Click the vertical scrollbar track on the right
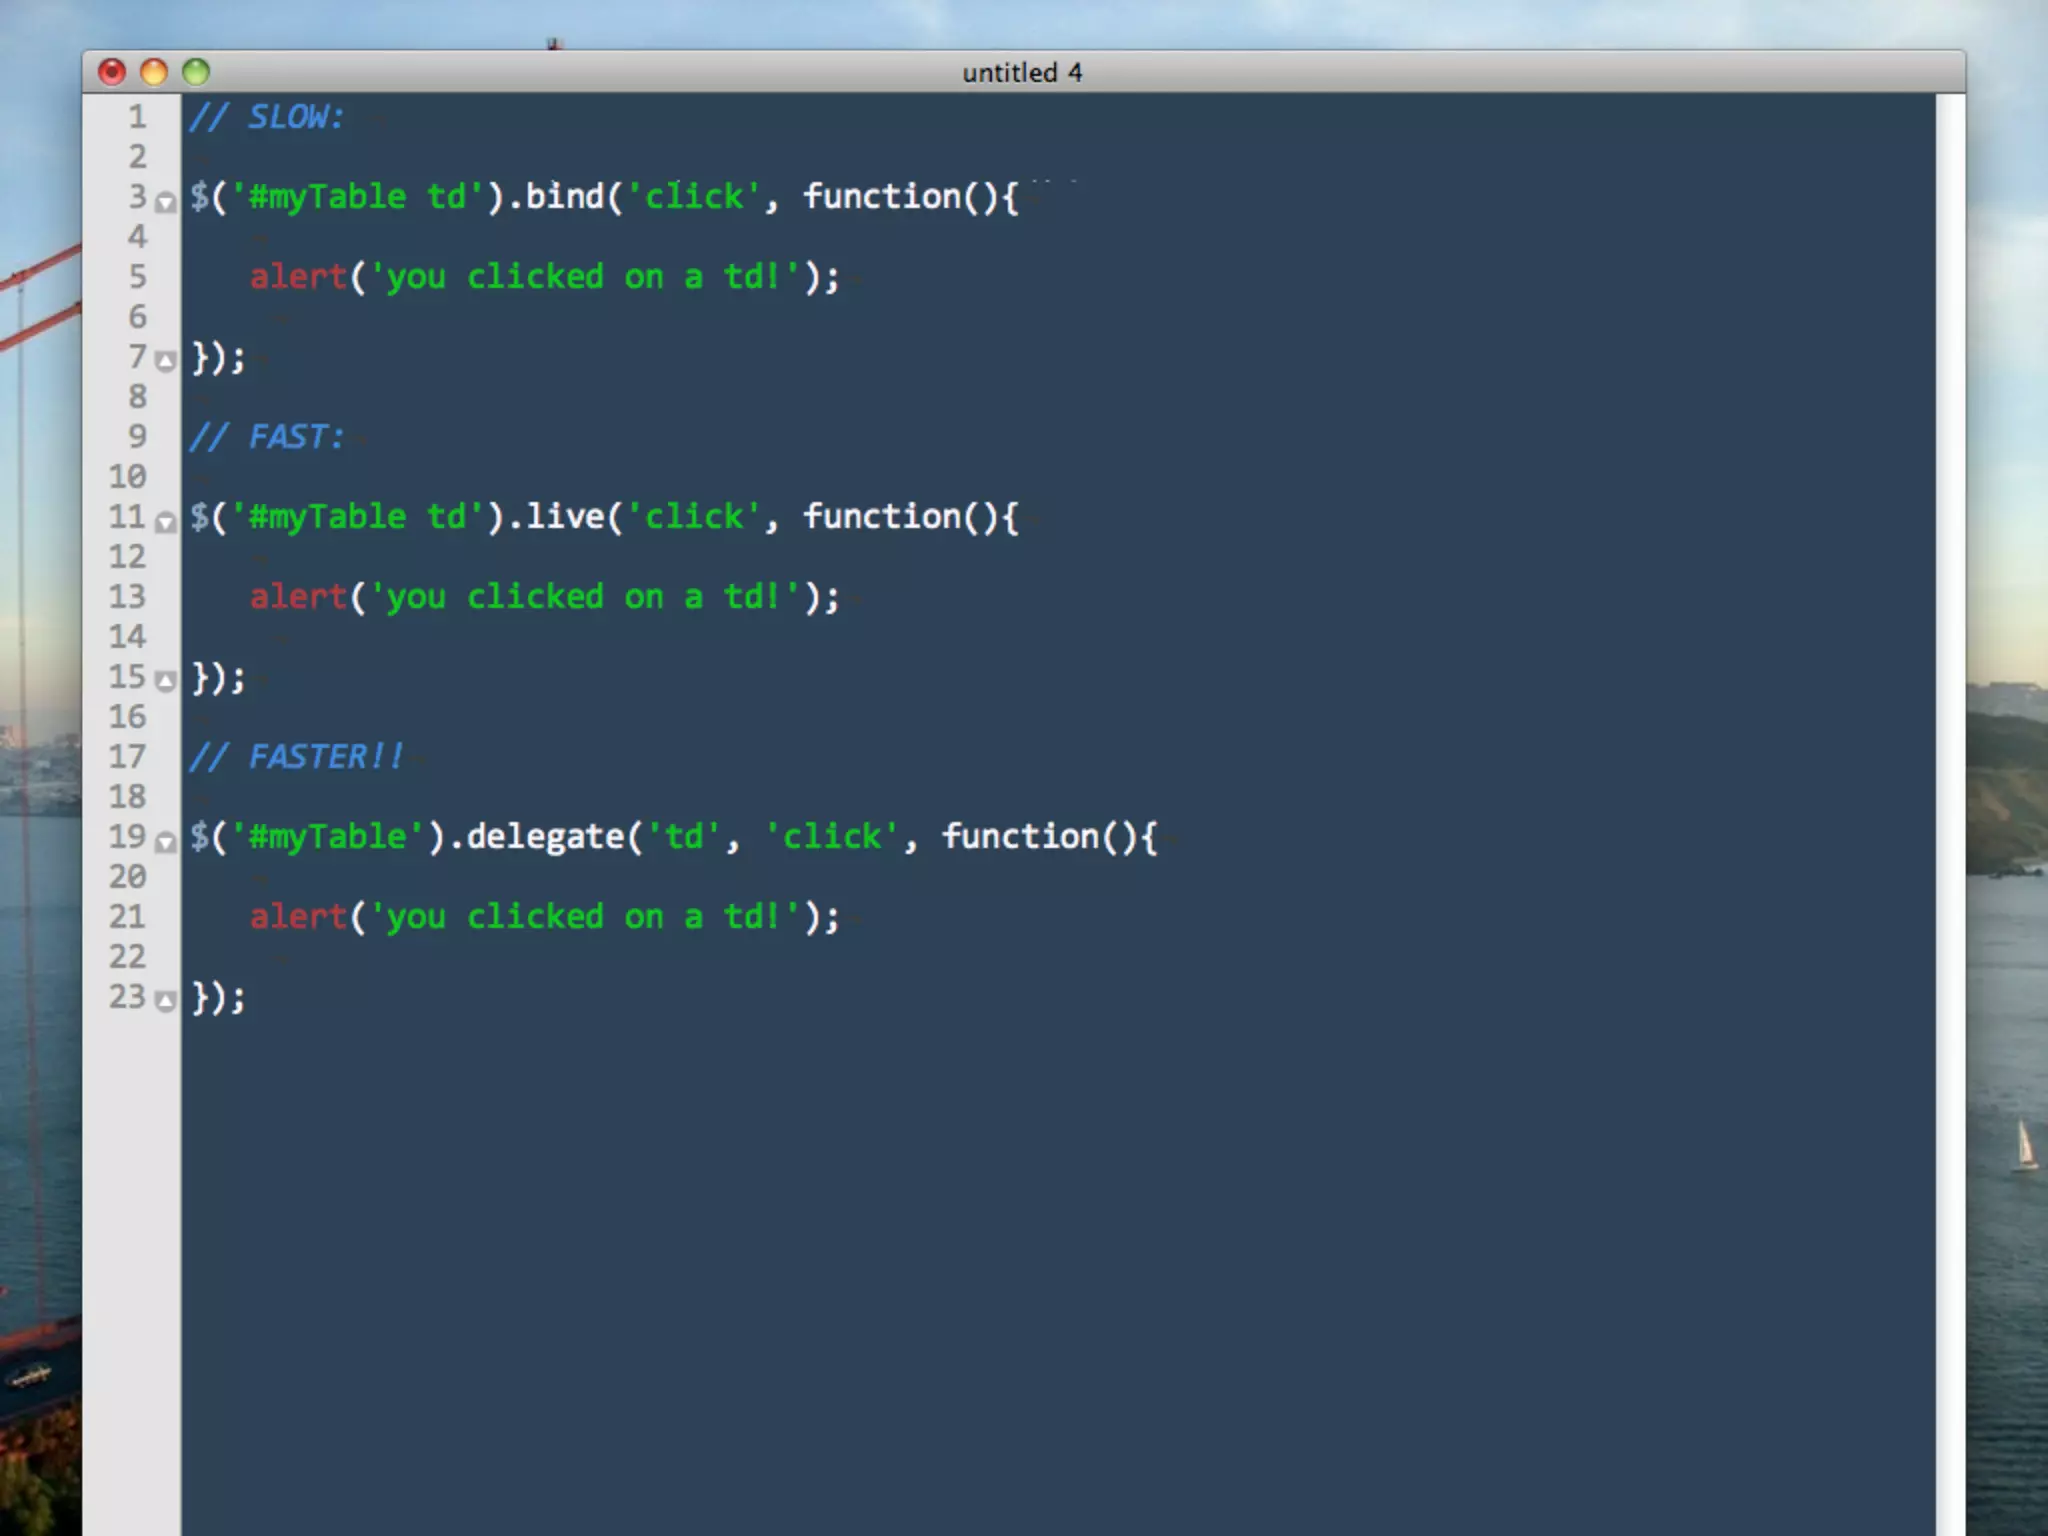This screenshot has width=2048, height=1536. pyautogui.click(x=1949, y=800)
